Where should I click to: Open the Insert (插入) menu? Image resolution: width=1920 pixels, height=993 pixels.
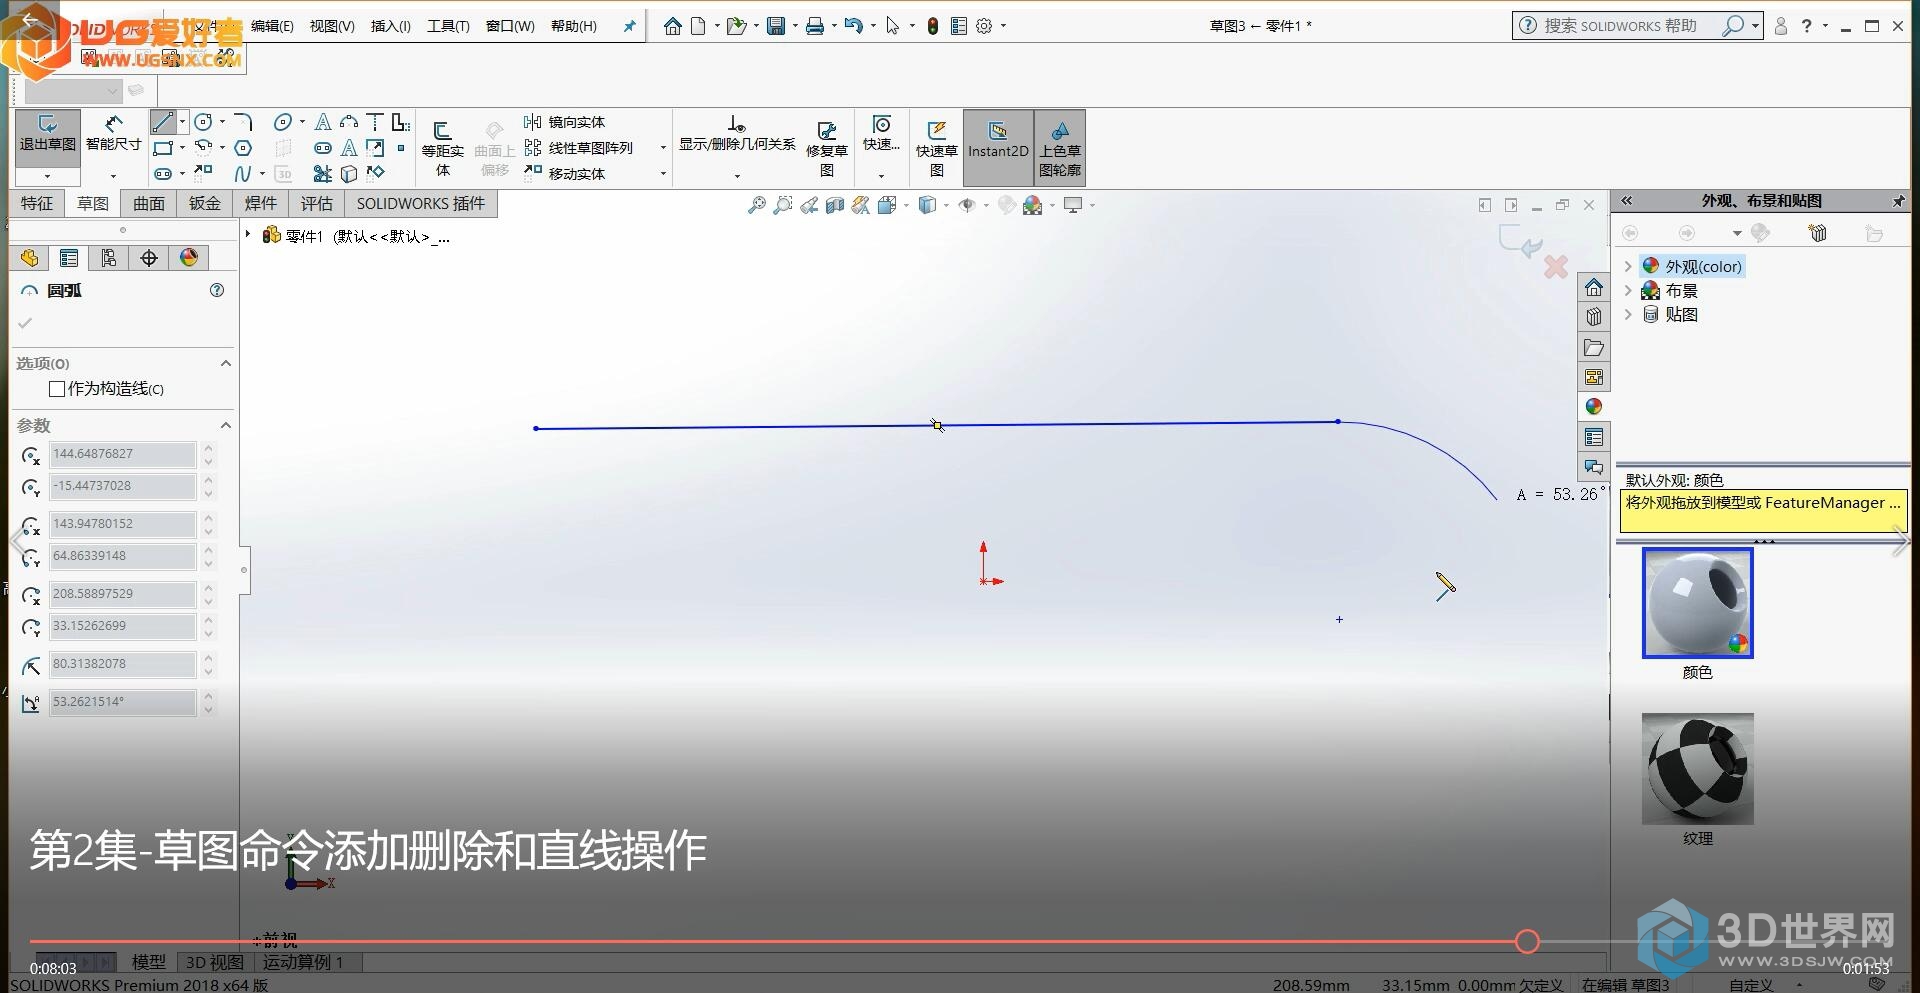coord(391,26)
